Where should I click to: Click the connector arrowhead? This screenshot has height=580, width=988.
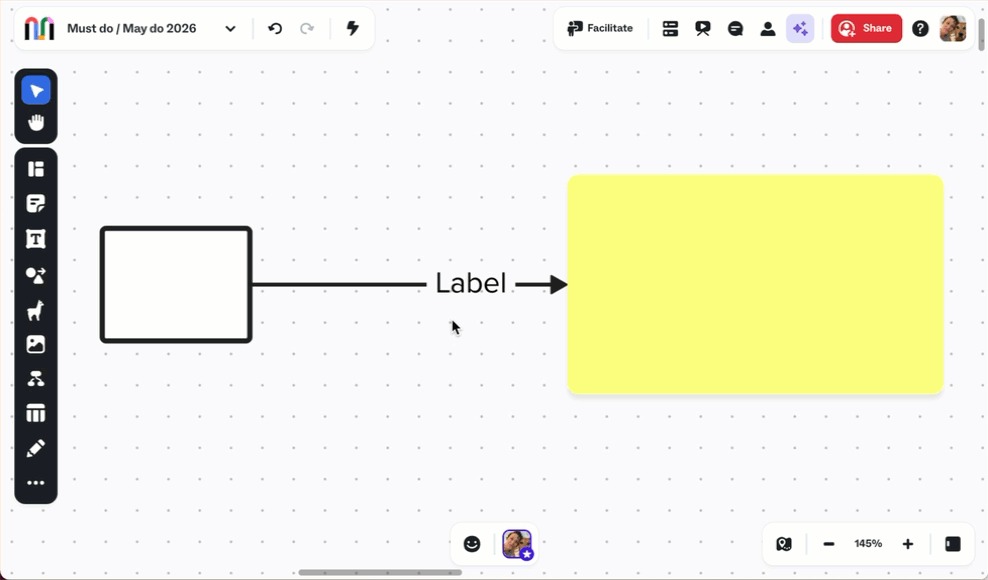click(558, 284)
